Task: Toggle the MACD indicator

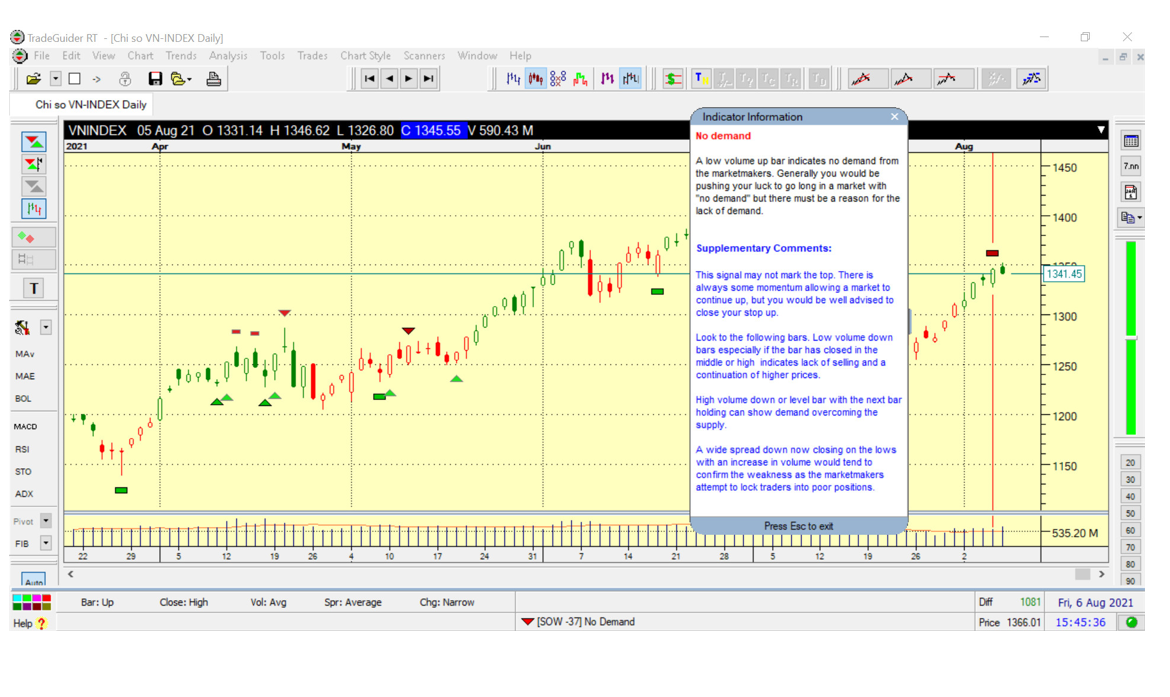Action: [x=25, y=427]
